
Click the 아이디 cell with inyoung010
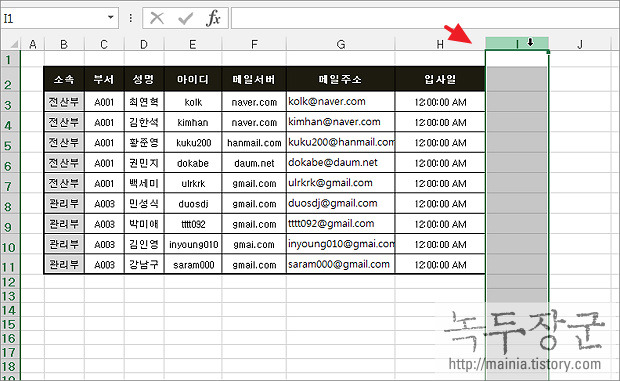point(193,244)
